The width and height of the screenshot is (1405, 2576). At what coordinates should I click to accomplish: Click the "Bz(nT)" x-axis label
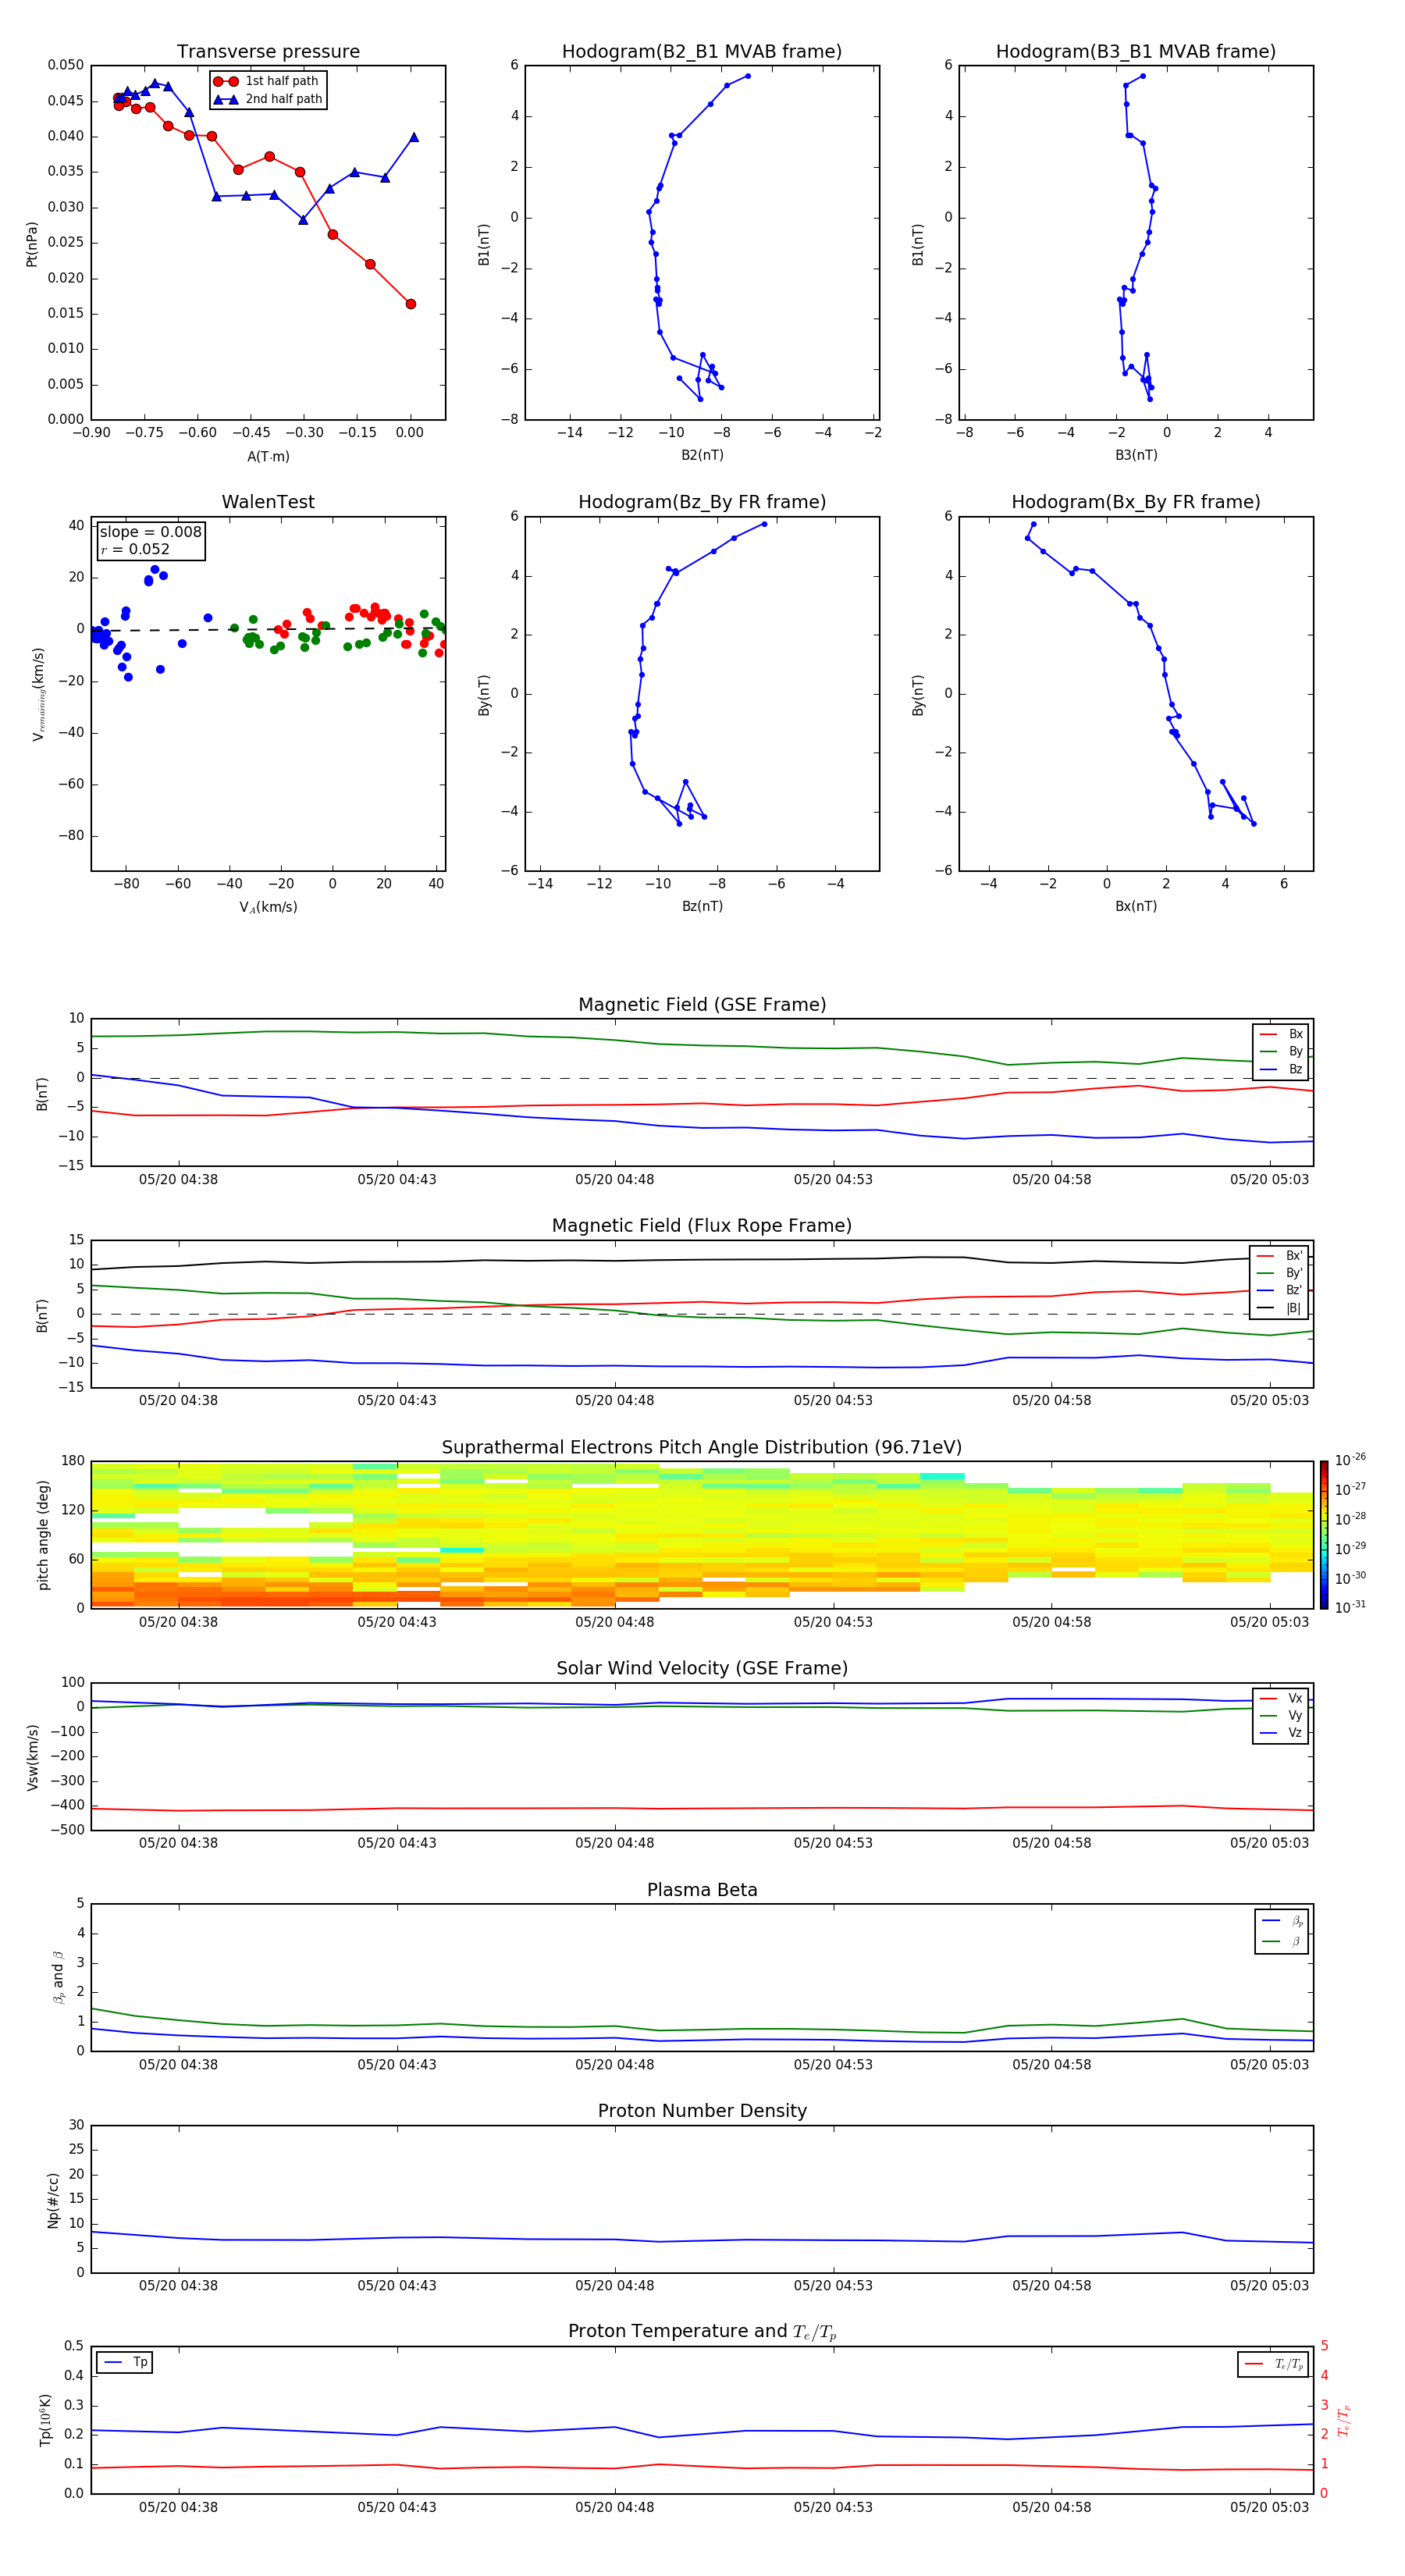(x=702, y=907)
